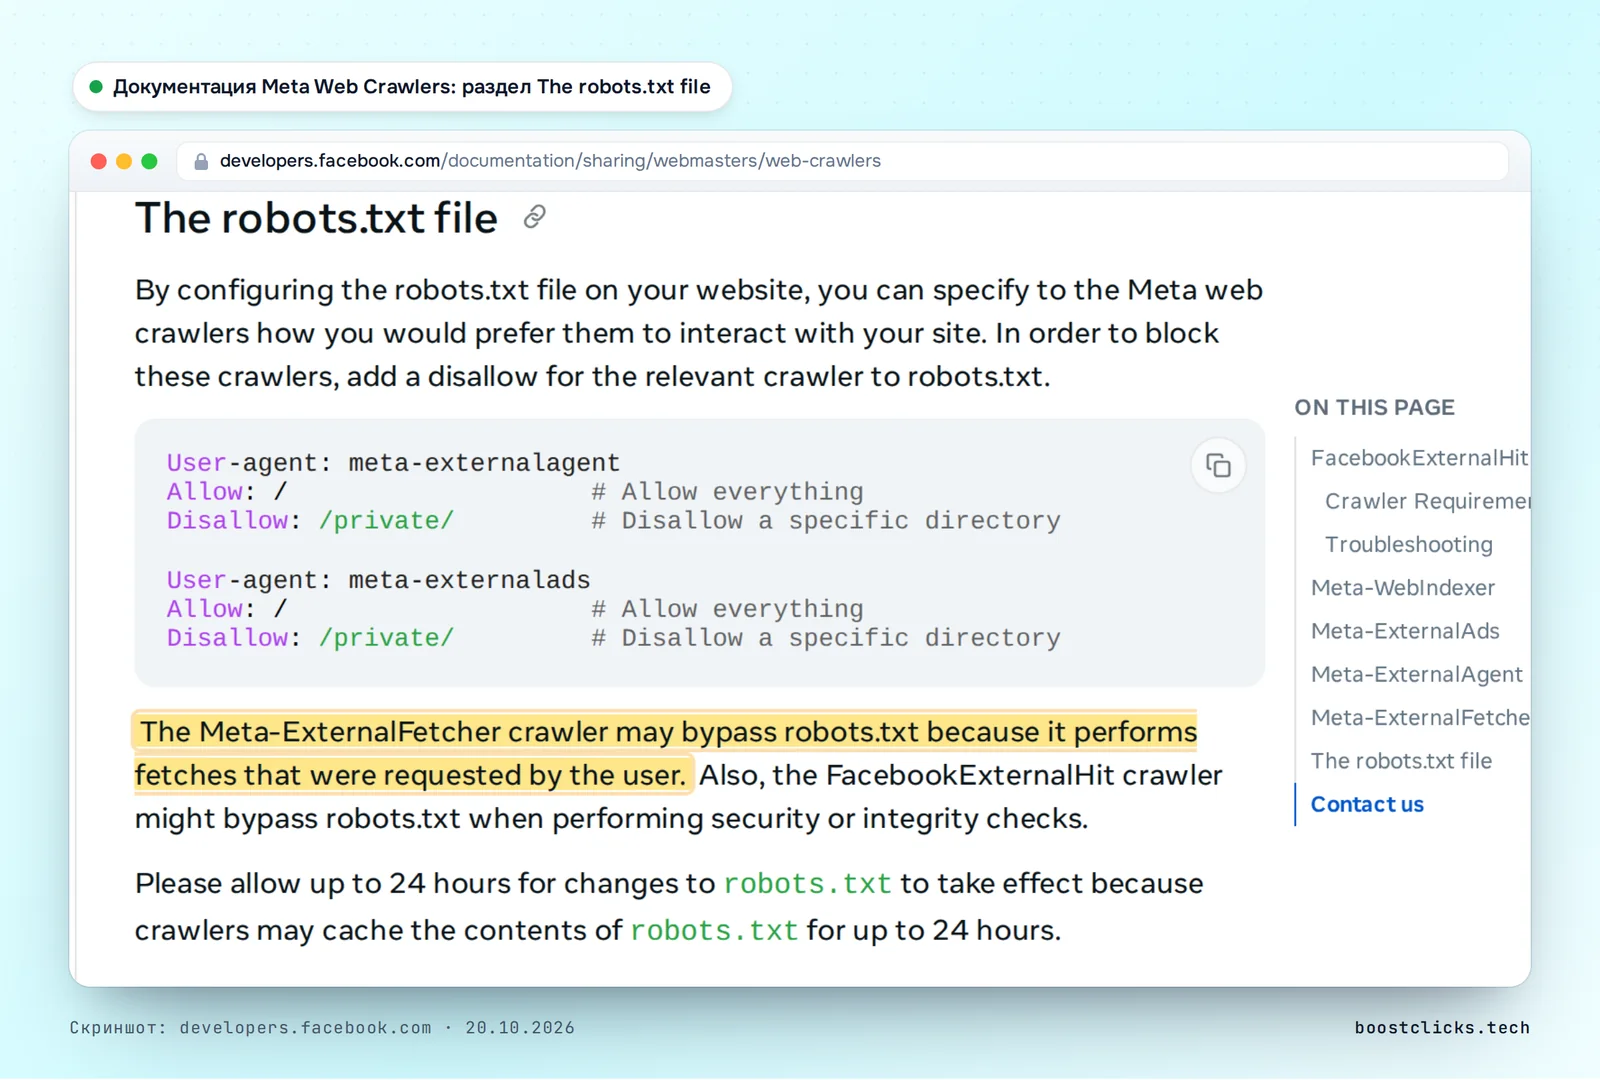
Task: Click '/private/' under meta-externalagent
Action: pyautogui.click(x=386, y=521)
